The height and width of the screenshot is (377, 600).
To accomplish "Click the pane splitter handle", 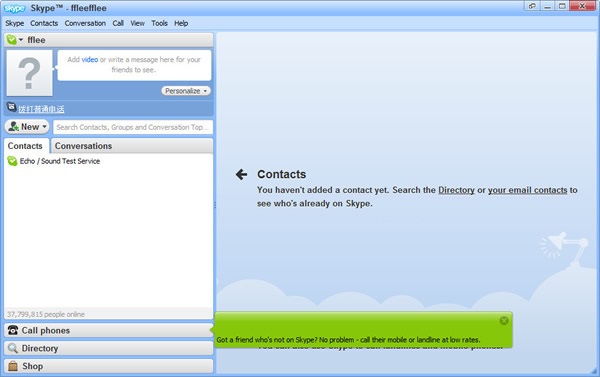I will pyautogui.click(x=215, y=205).
